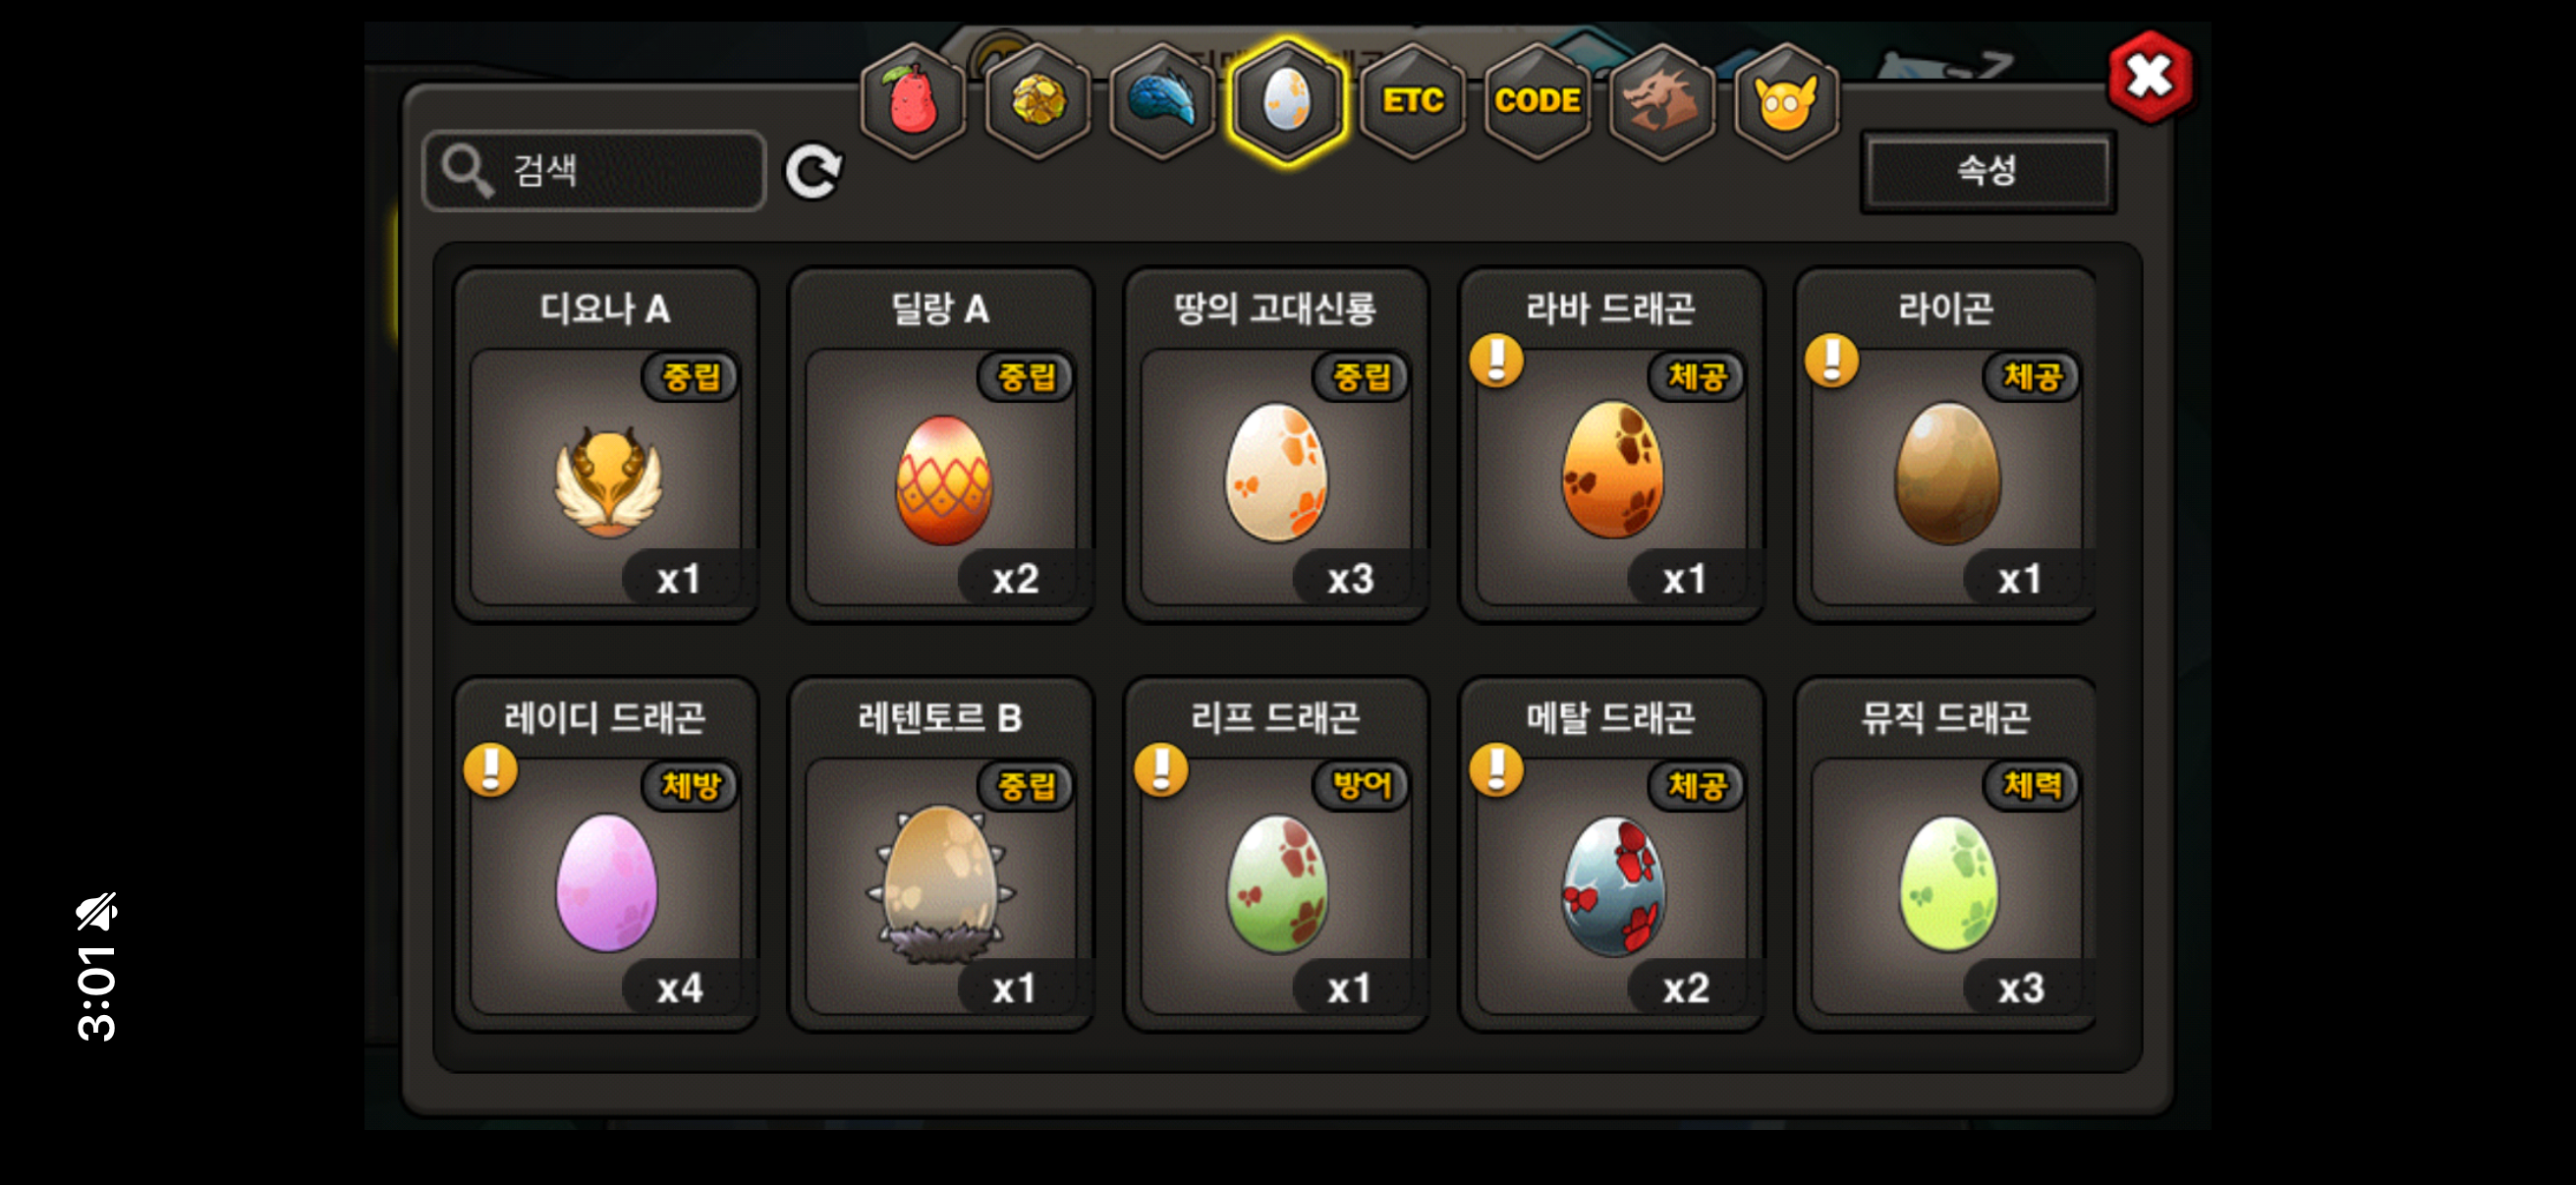Switch to the CODE tab
This screenshot has height=1185, width=2576.
coord(1537,101)
